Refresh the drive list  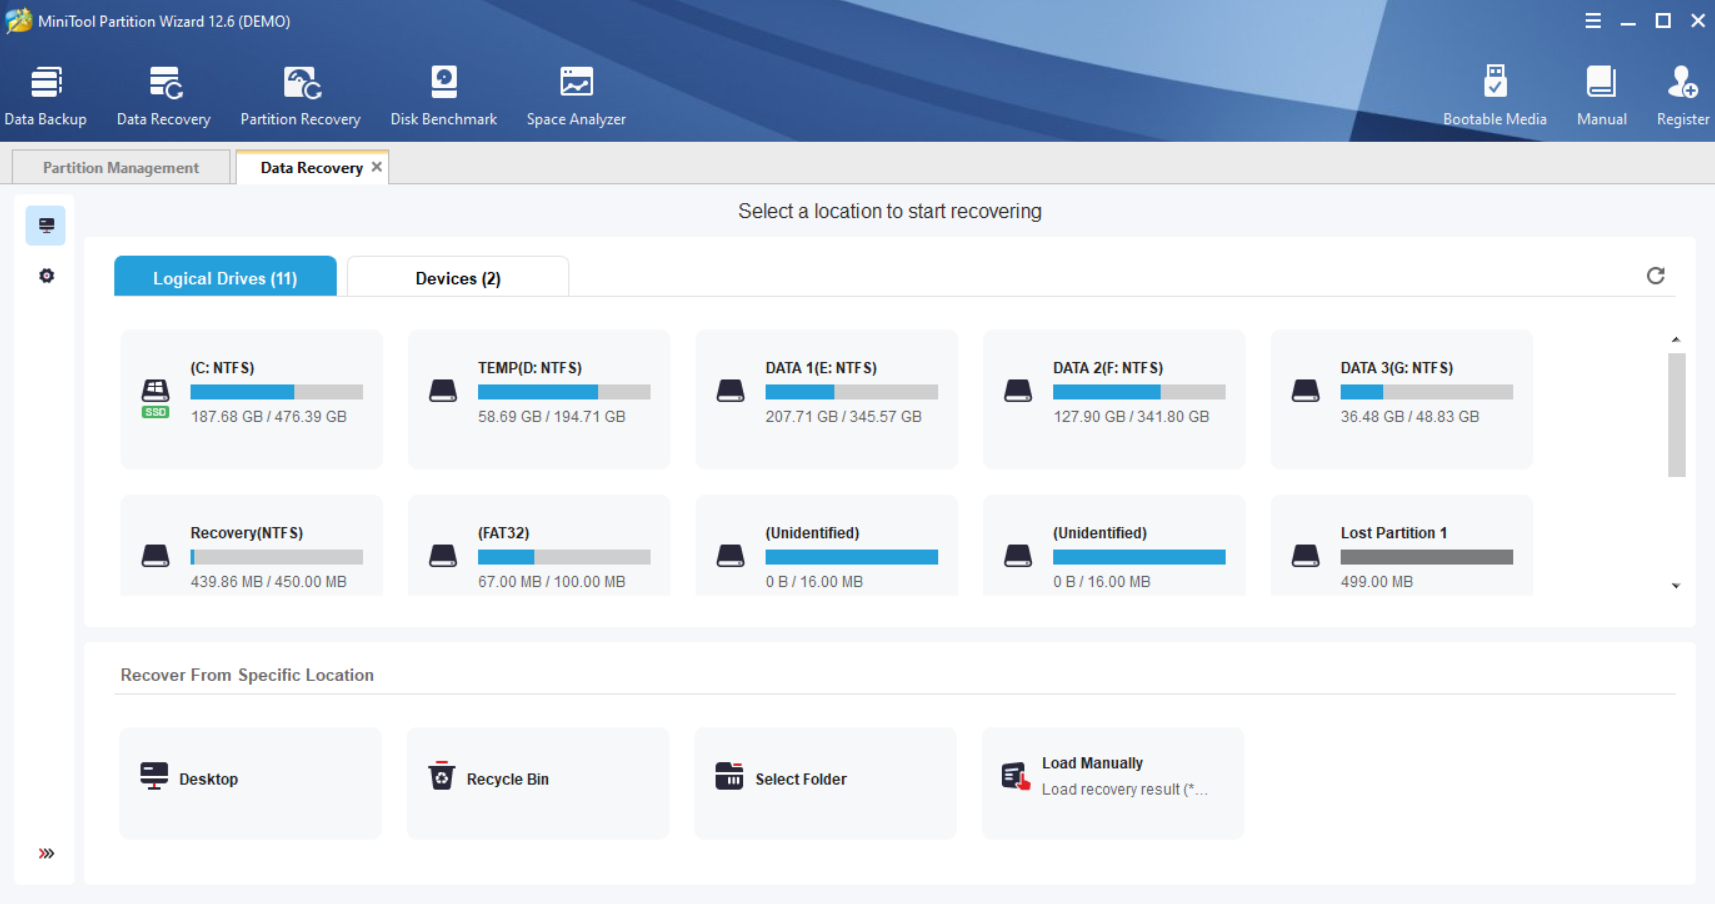1655,276
